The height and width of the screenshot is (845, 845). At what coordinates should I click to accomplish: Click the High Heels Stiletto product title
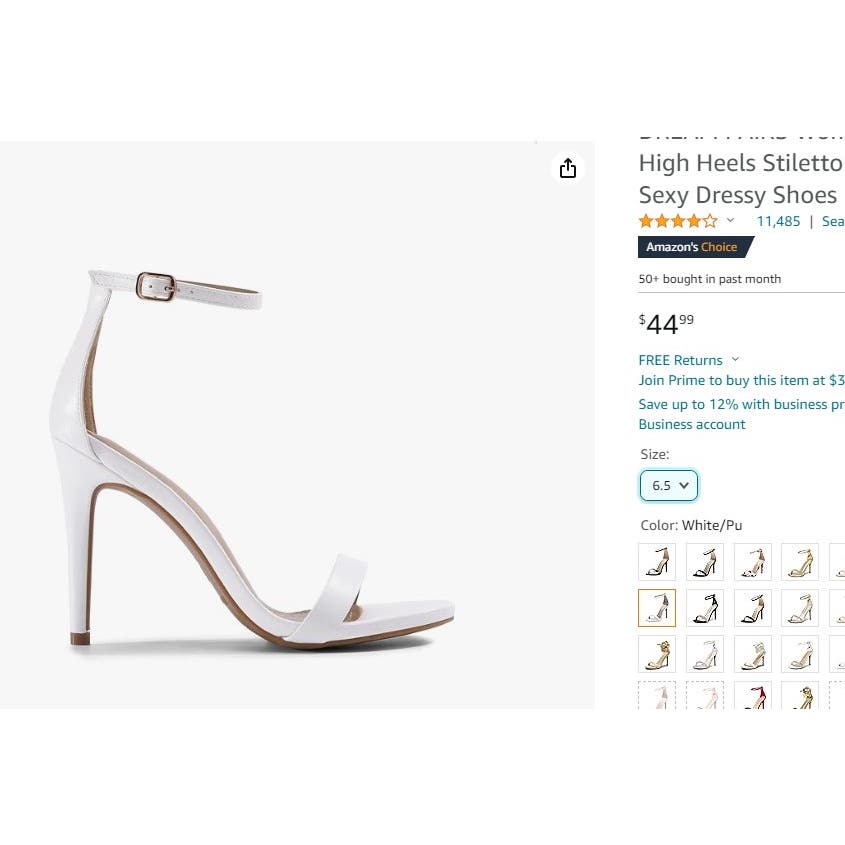pyautogui.click(x=740, y=163)
